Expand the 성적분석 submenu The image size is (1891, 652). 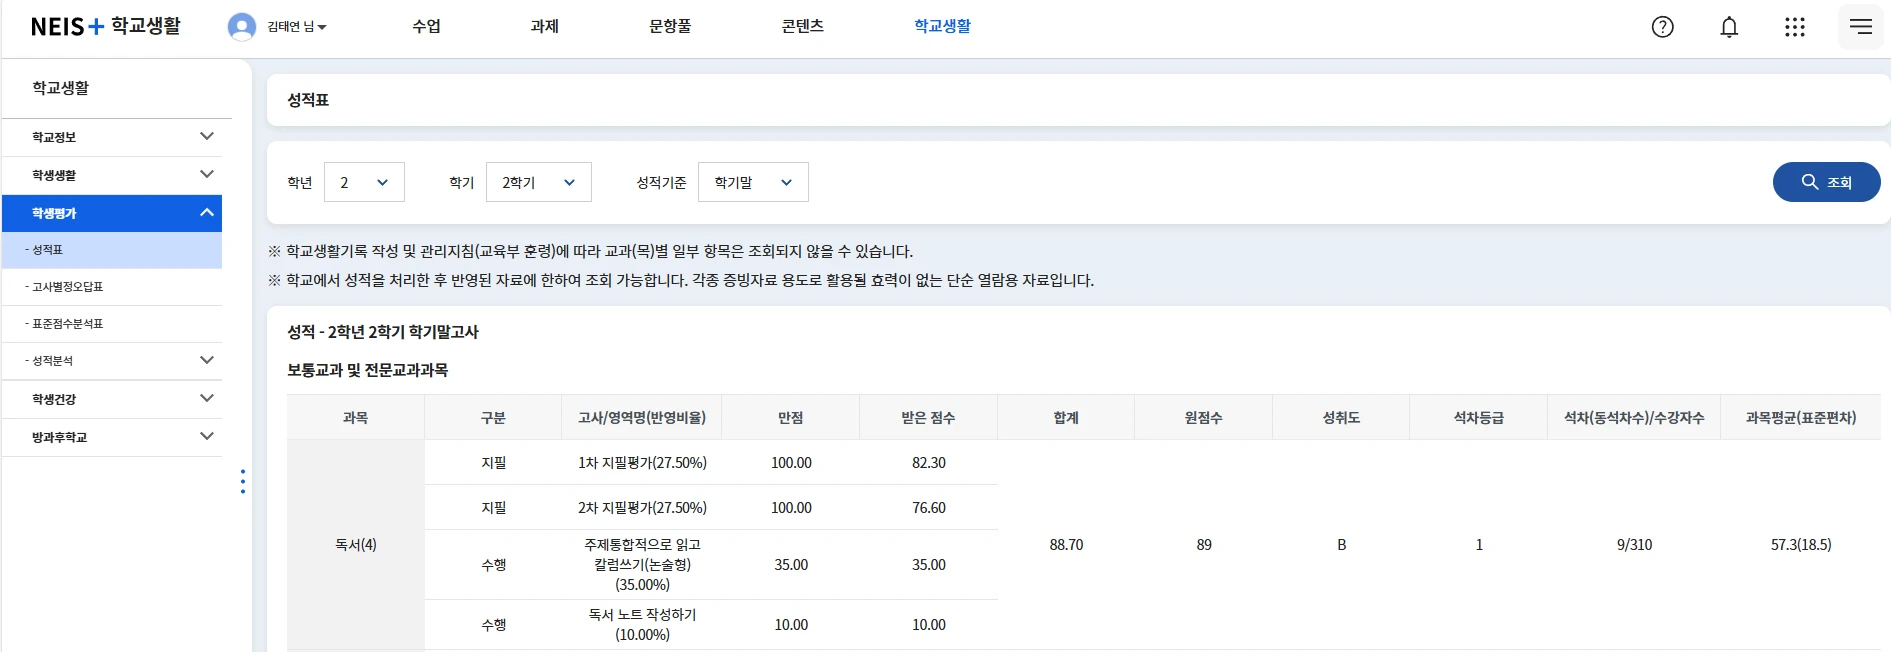112,361
